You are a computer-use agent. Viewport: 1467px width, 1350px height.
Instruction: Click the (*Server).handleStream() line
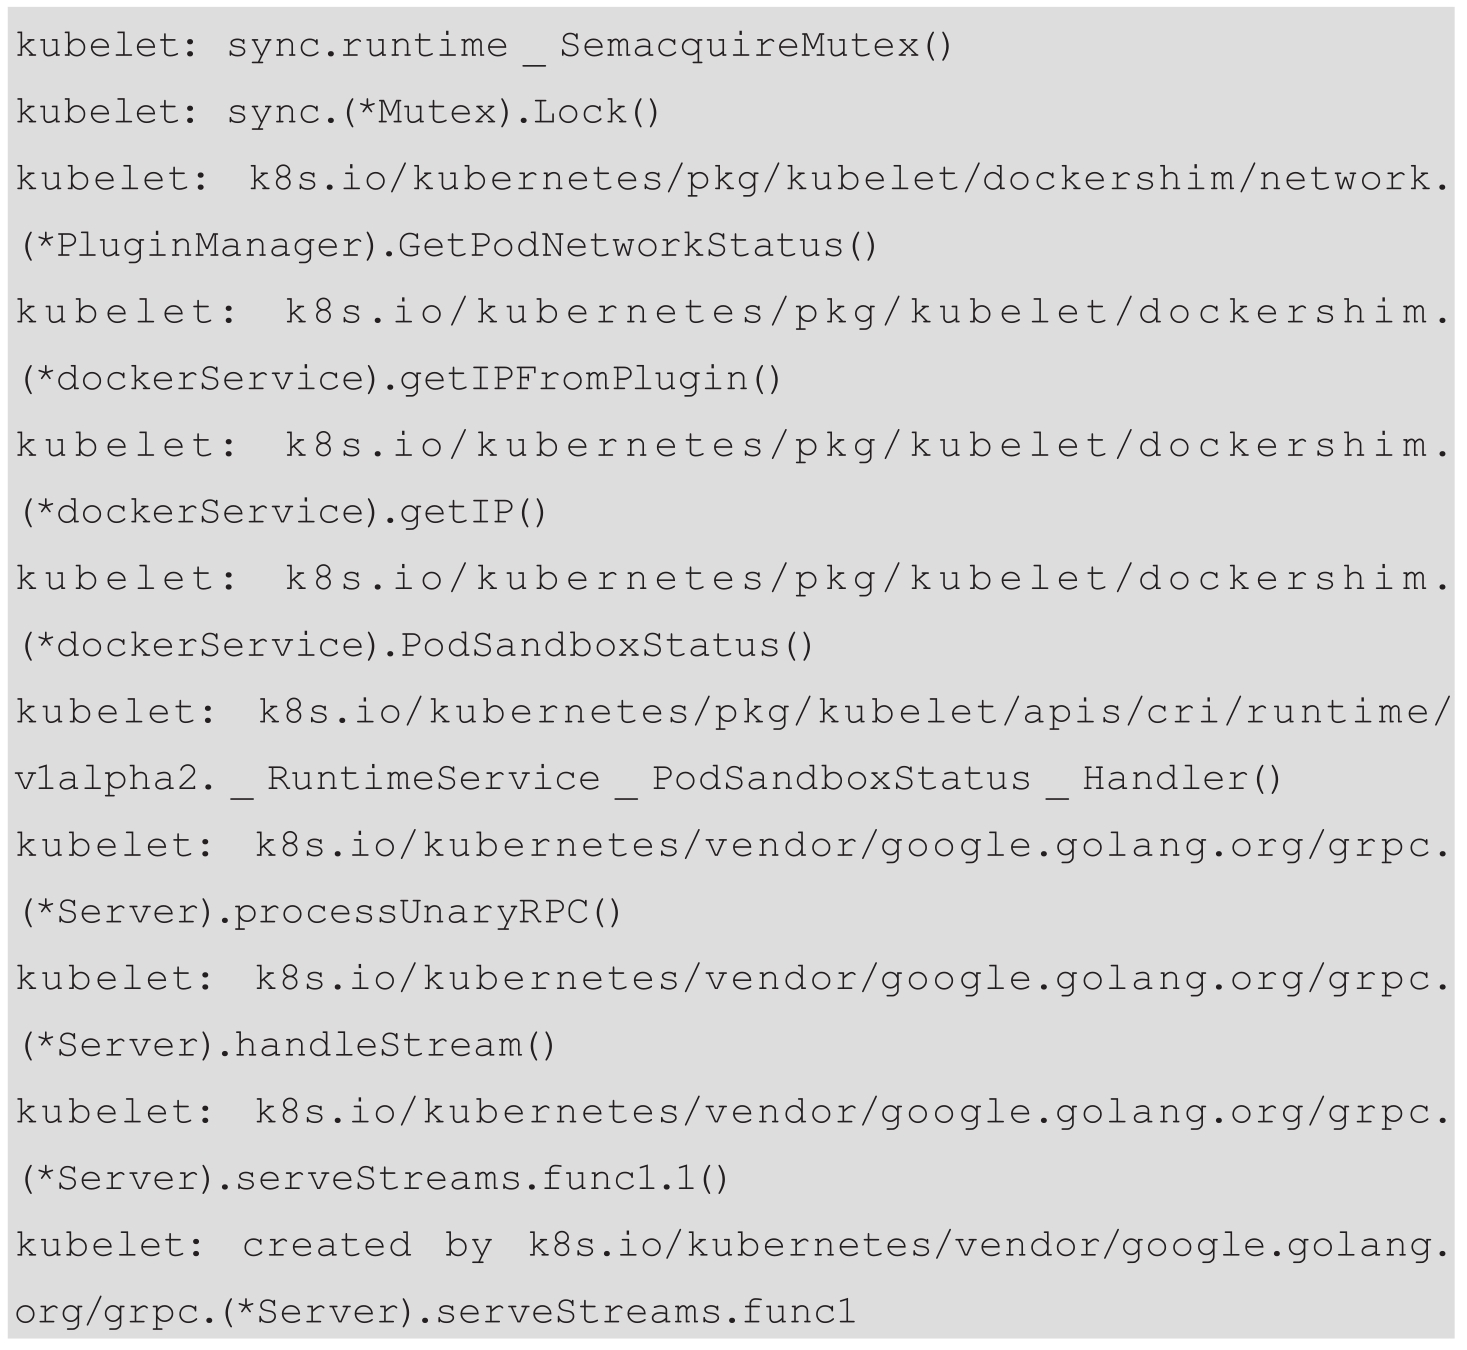(287, 1045)
